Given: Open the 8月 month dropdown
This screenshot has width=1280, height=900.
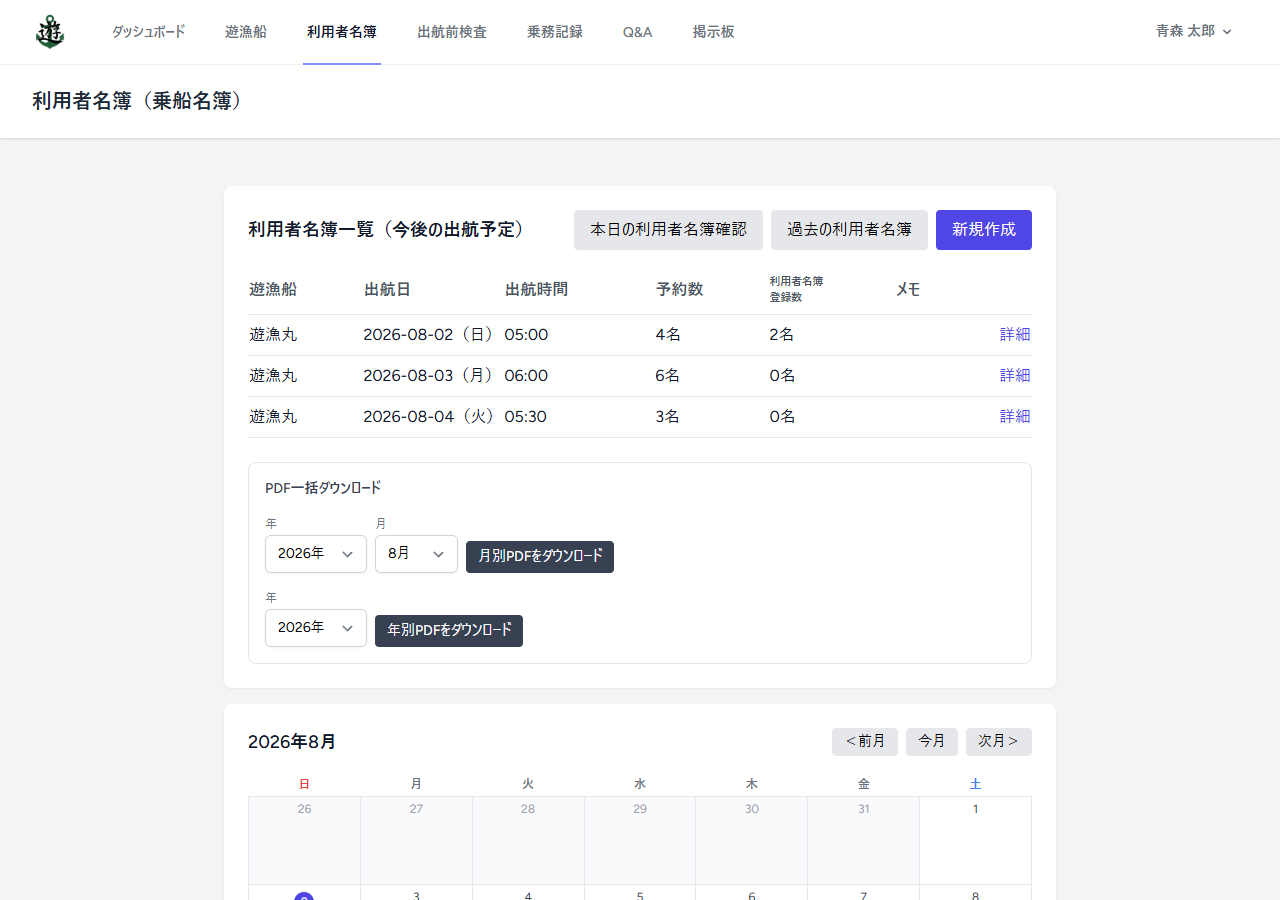Looking at the screenshot, I should tap(416, 554).
